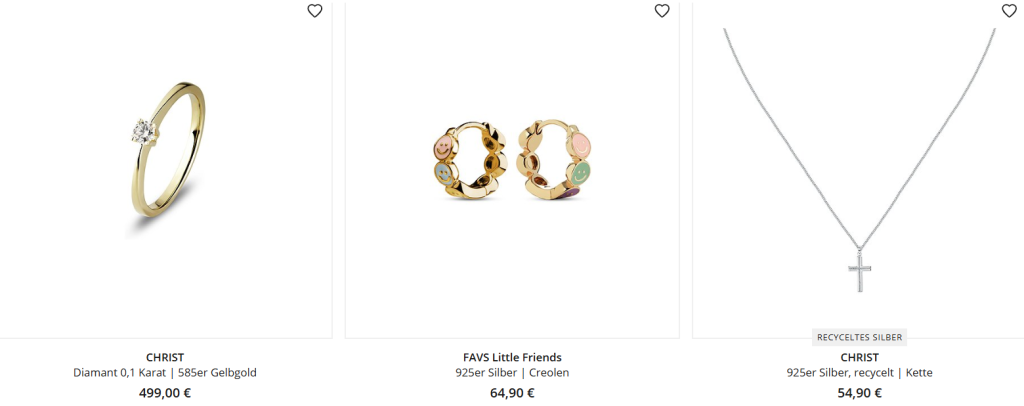Click the 54,90 € price
This screenshot has height=406, width=1024.
(859, 393)
